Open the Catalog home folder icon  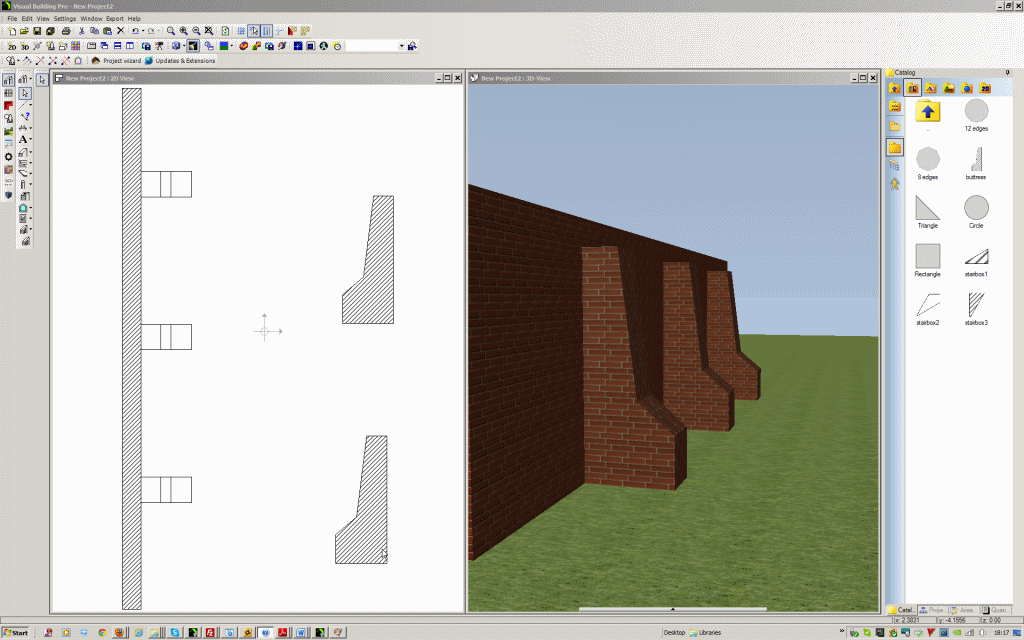[893, 88]
